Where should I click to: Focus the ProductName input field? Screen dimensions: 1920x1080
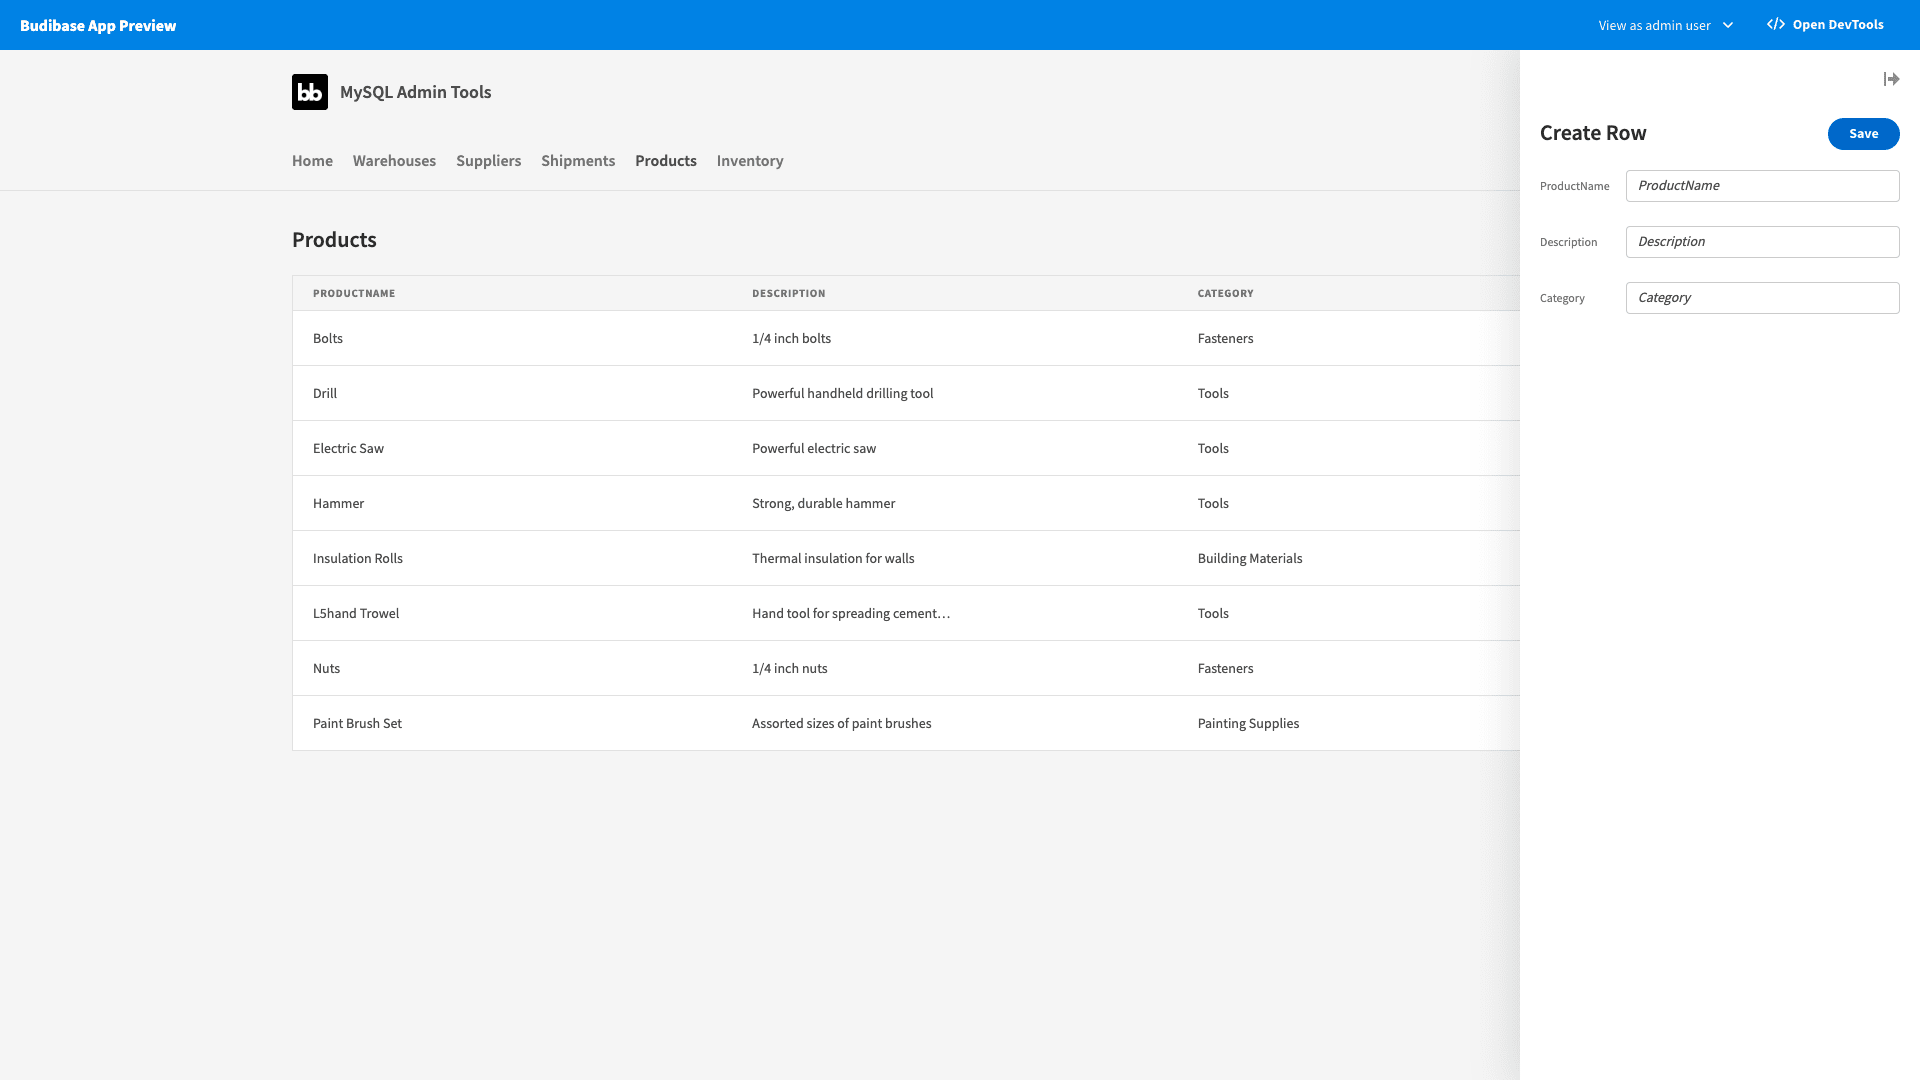pyautogui.click(x=1762, y=186)
